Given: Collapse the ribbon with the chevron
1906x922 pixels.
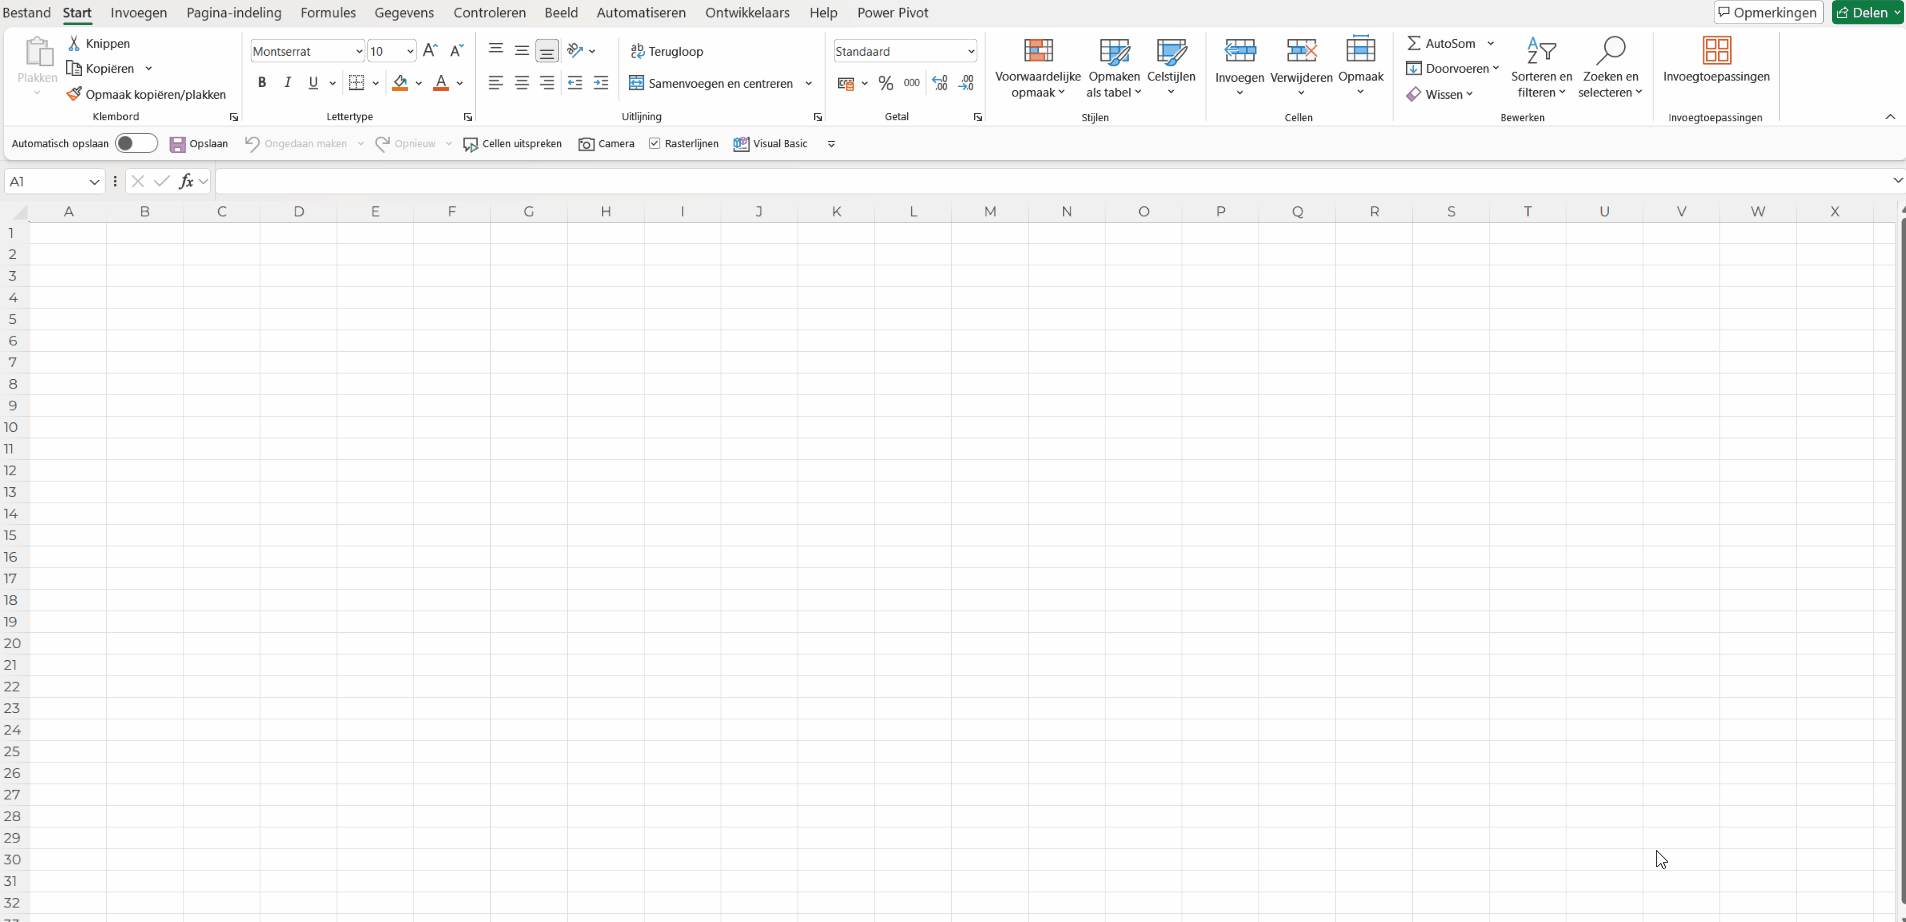Looking at the screenshot, I should (1890, 117).
